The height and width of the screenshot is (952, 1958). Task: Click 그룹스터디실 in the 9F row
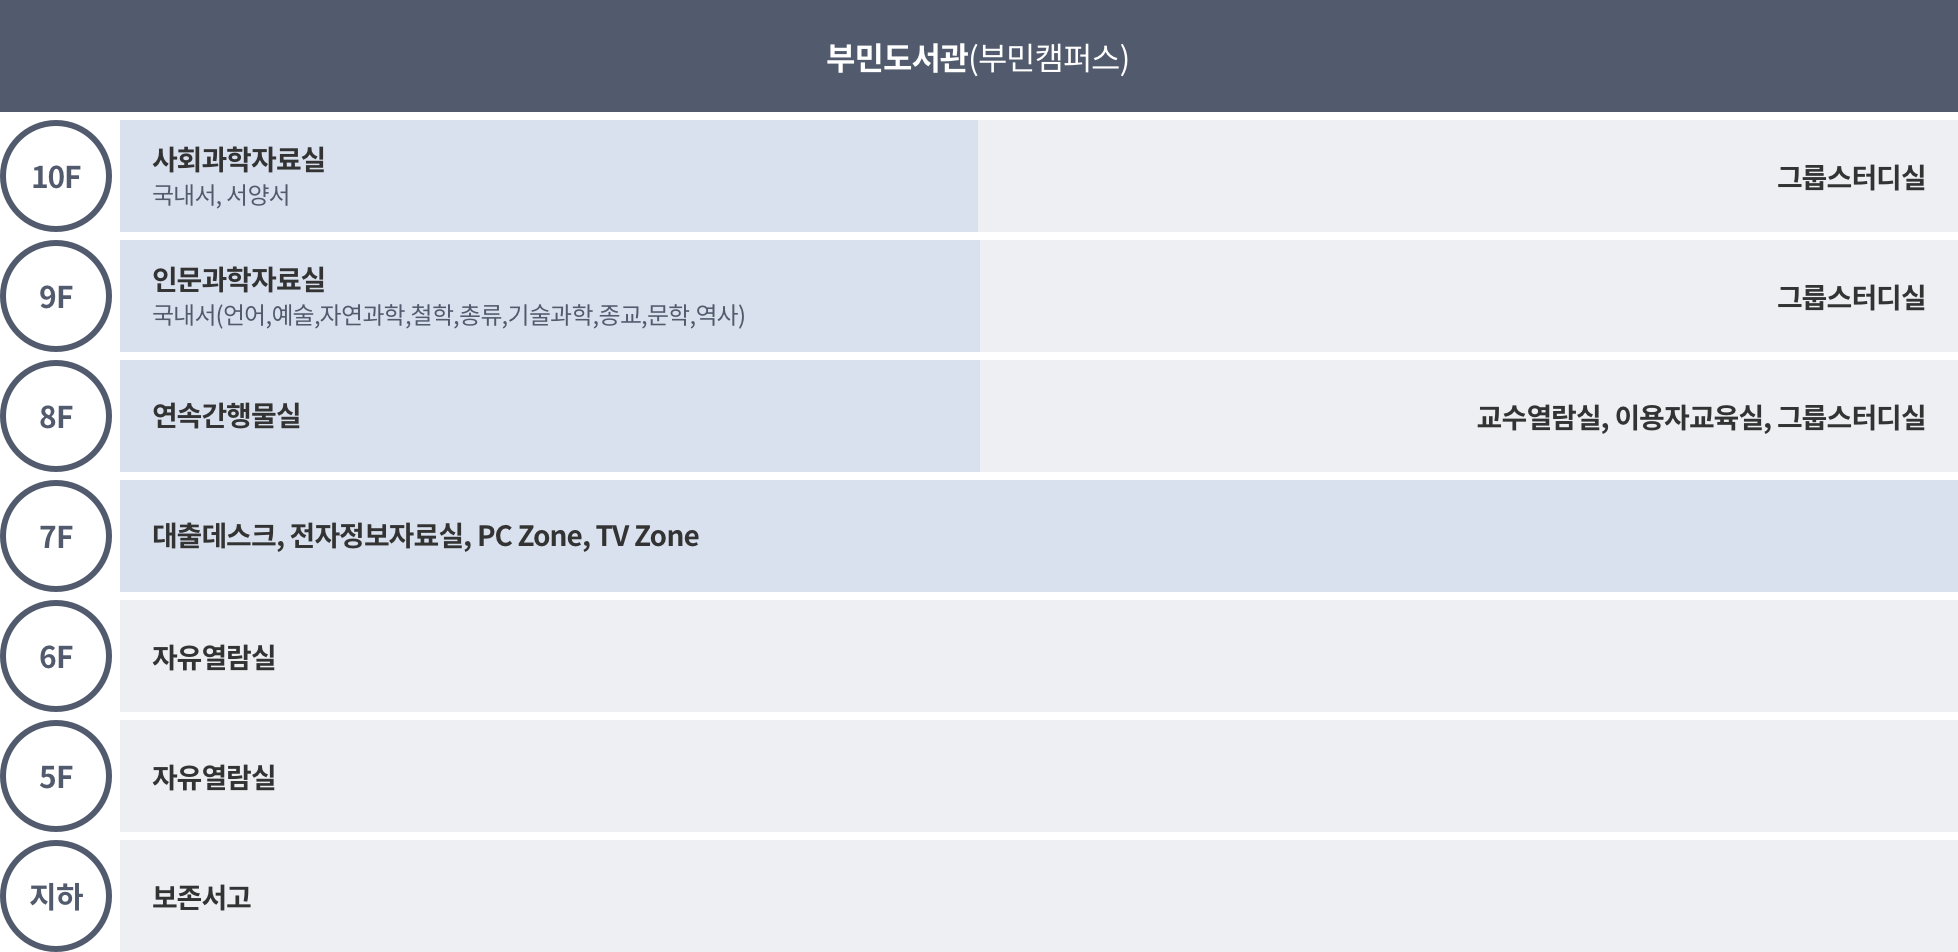click(1851, 297)
